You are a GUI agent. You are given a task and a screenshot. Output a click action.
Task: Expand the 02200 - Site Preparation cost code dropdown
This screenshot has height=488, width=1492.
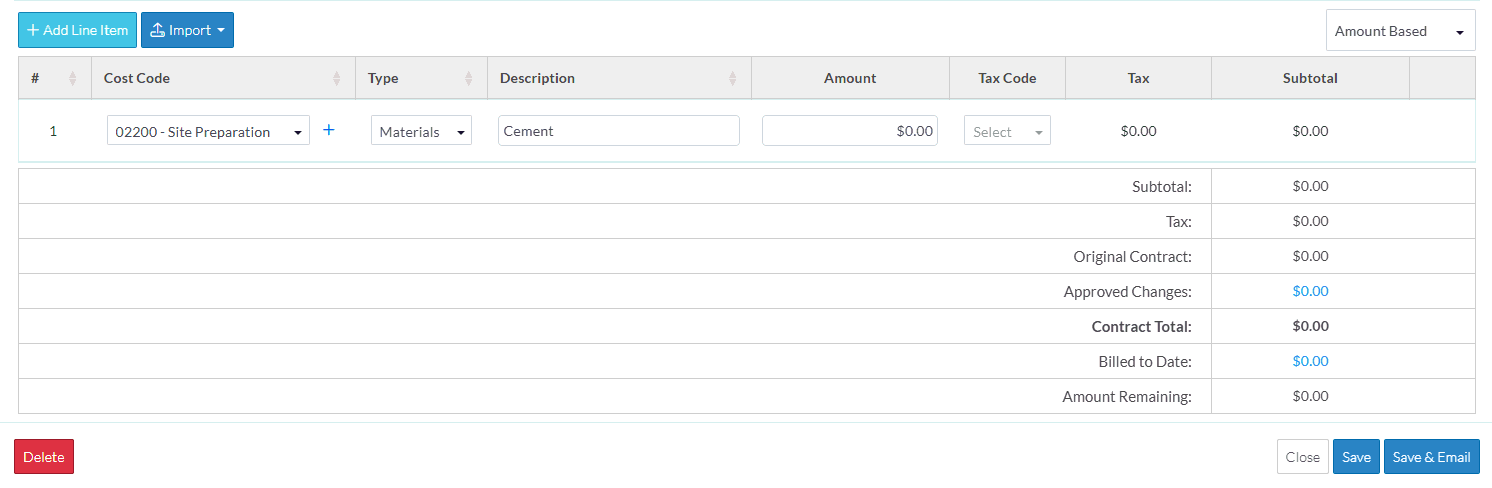tap(208, 131)
